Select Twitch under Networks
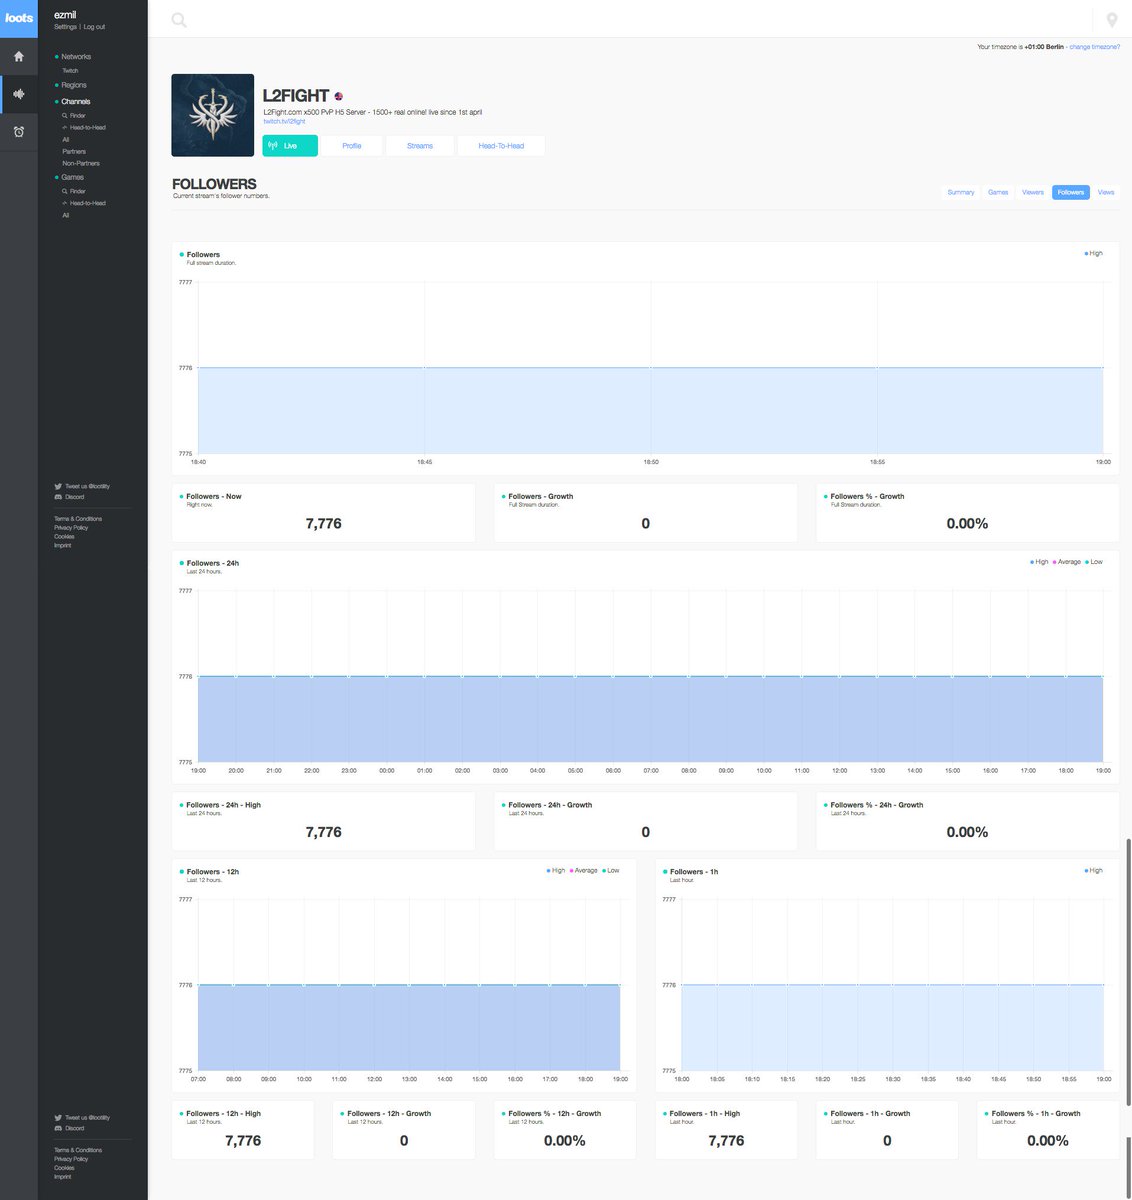The height and width of the screenshot is (1200, 1132). click(70, 71)
